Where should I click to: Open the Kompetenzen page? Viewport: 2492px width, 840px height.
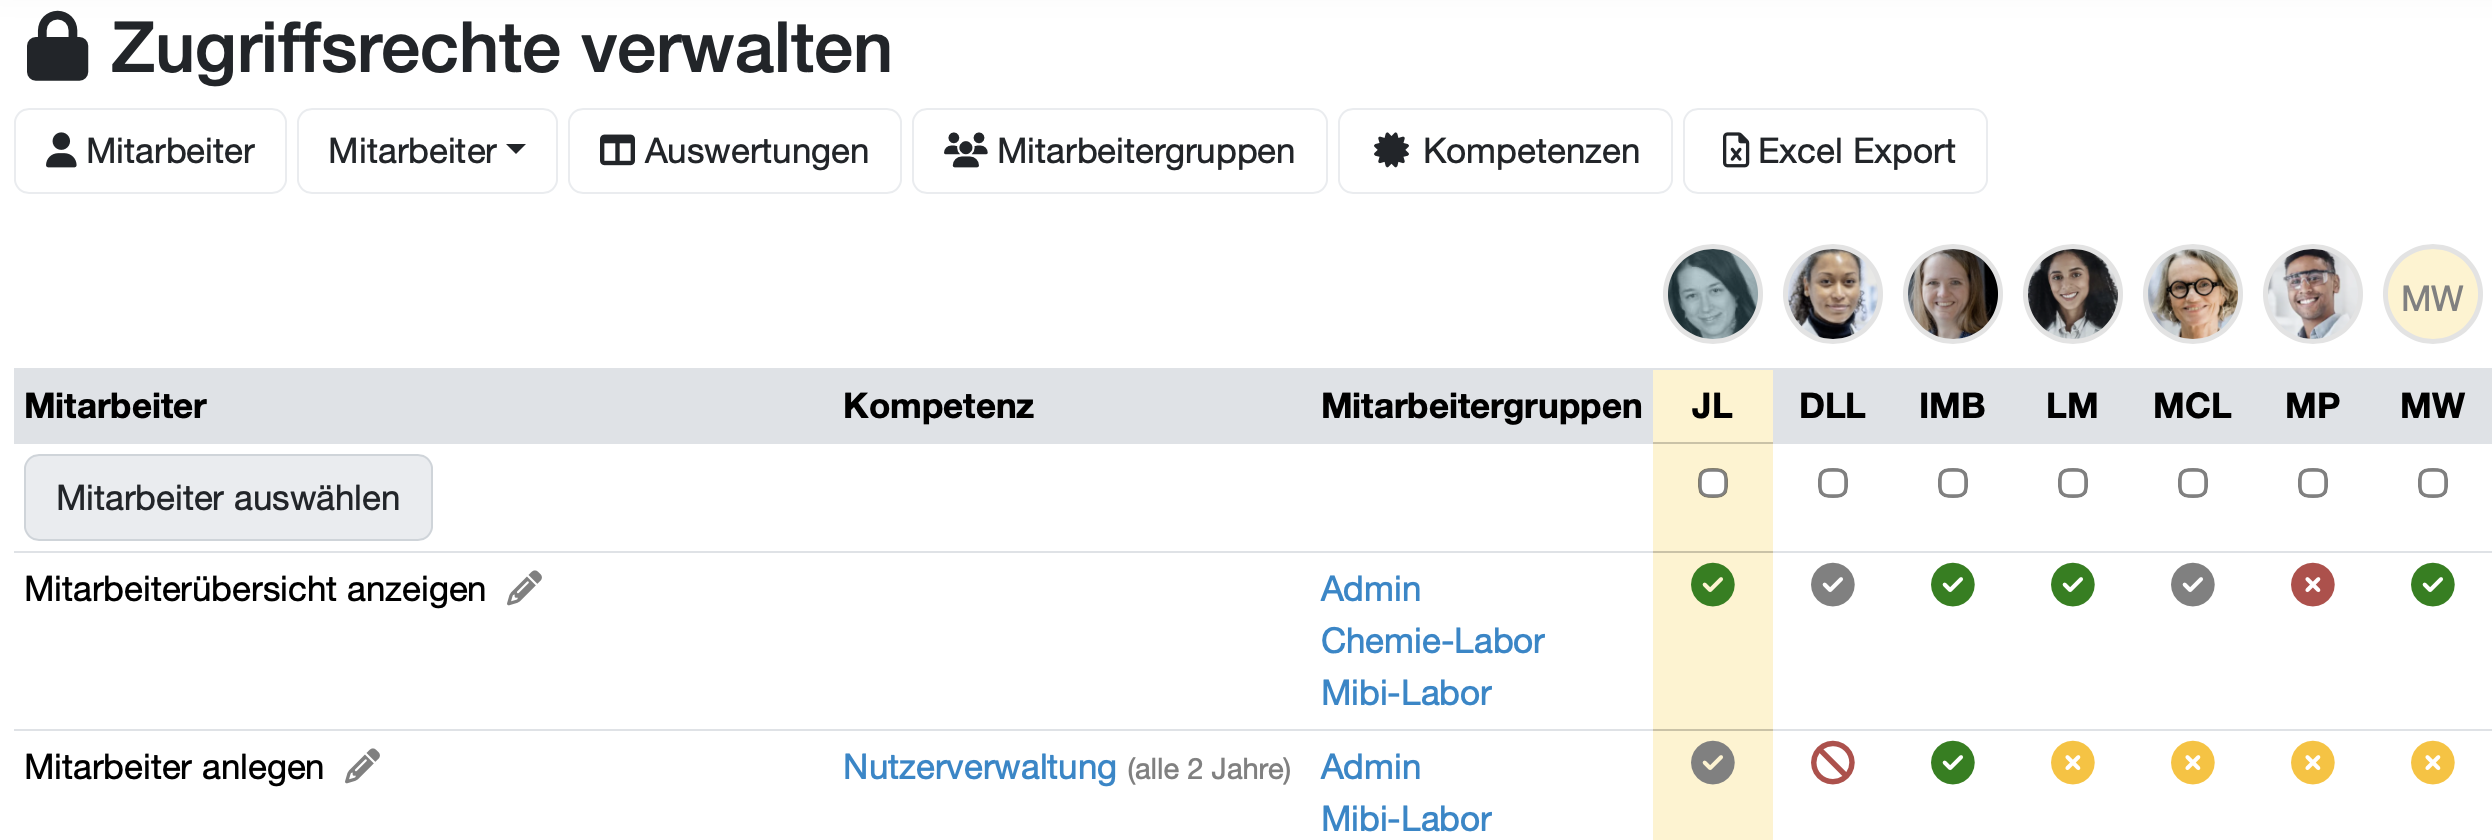click(1505, 151)
